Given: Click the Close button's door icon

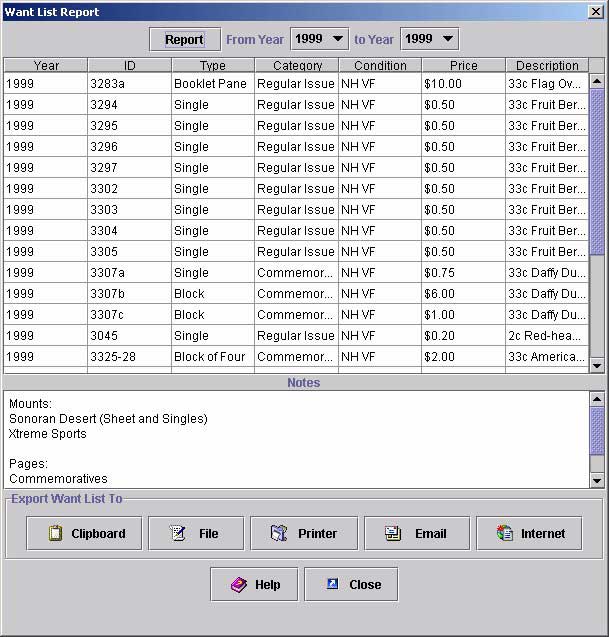Looking at the screenshot, I should click(332, 585).
